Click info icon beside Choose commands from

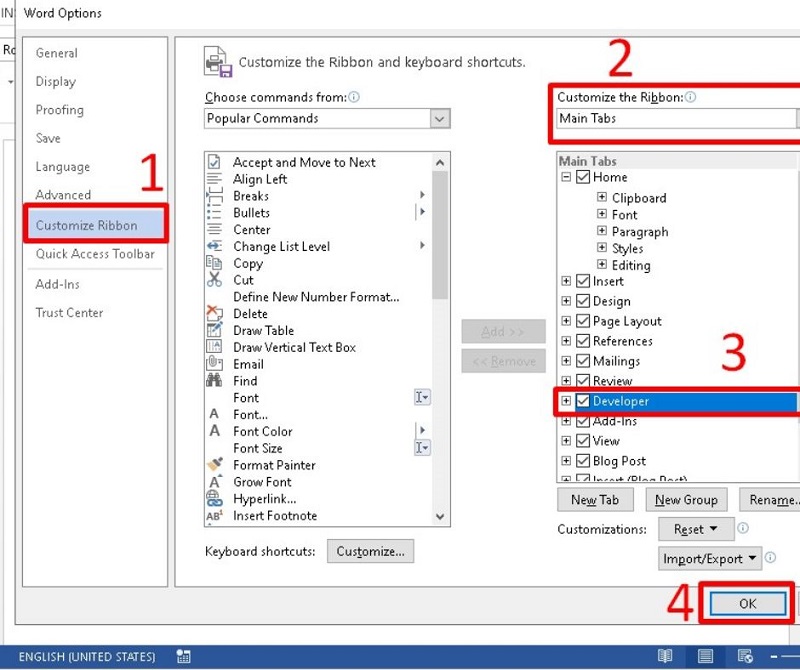click(x=354, y=97)
